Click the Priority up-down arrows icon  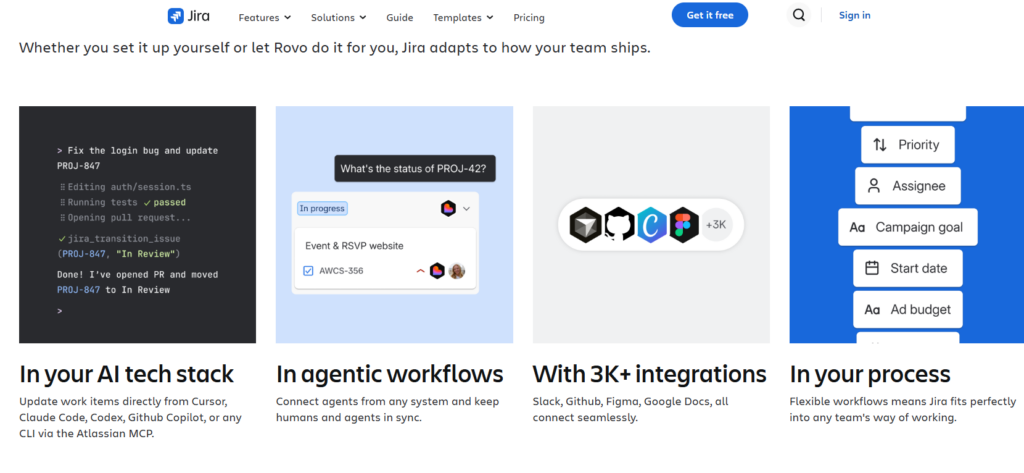(880, 145)
